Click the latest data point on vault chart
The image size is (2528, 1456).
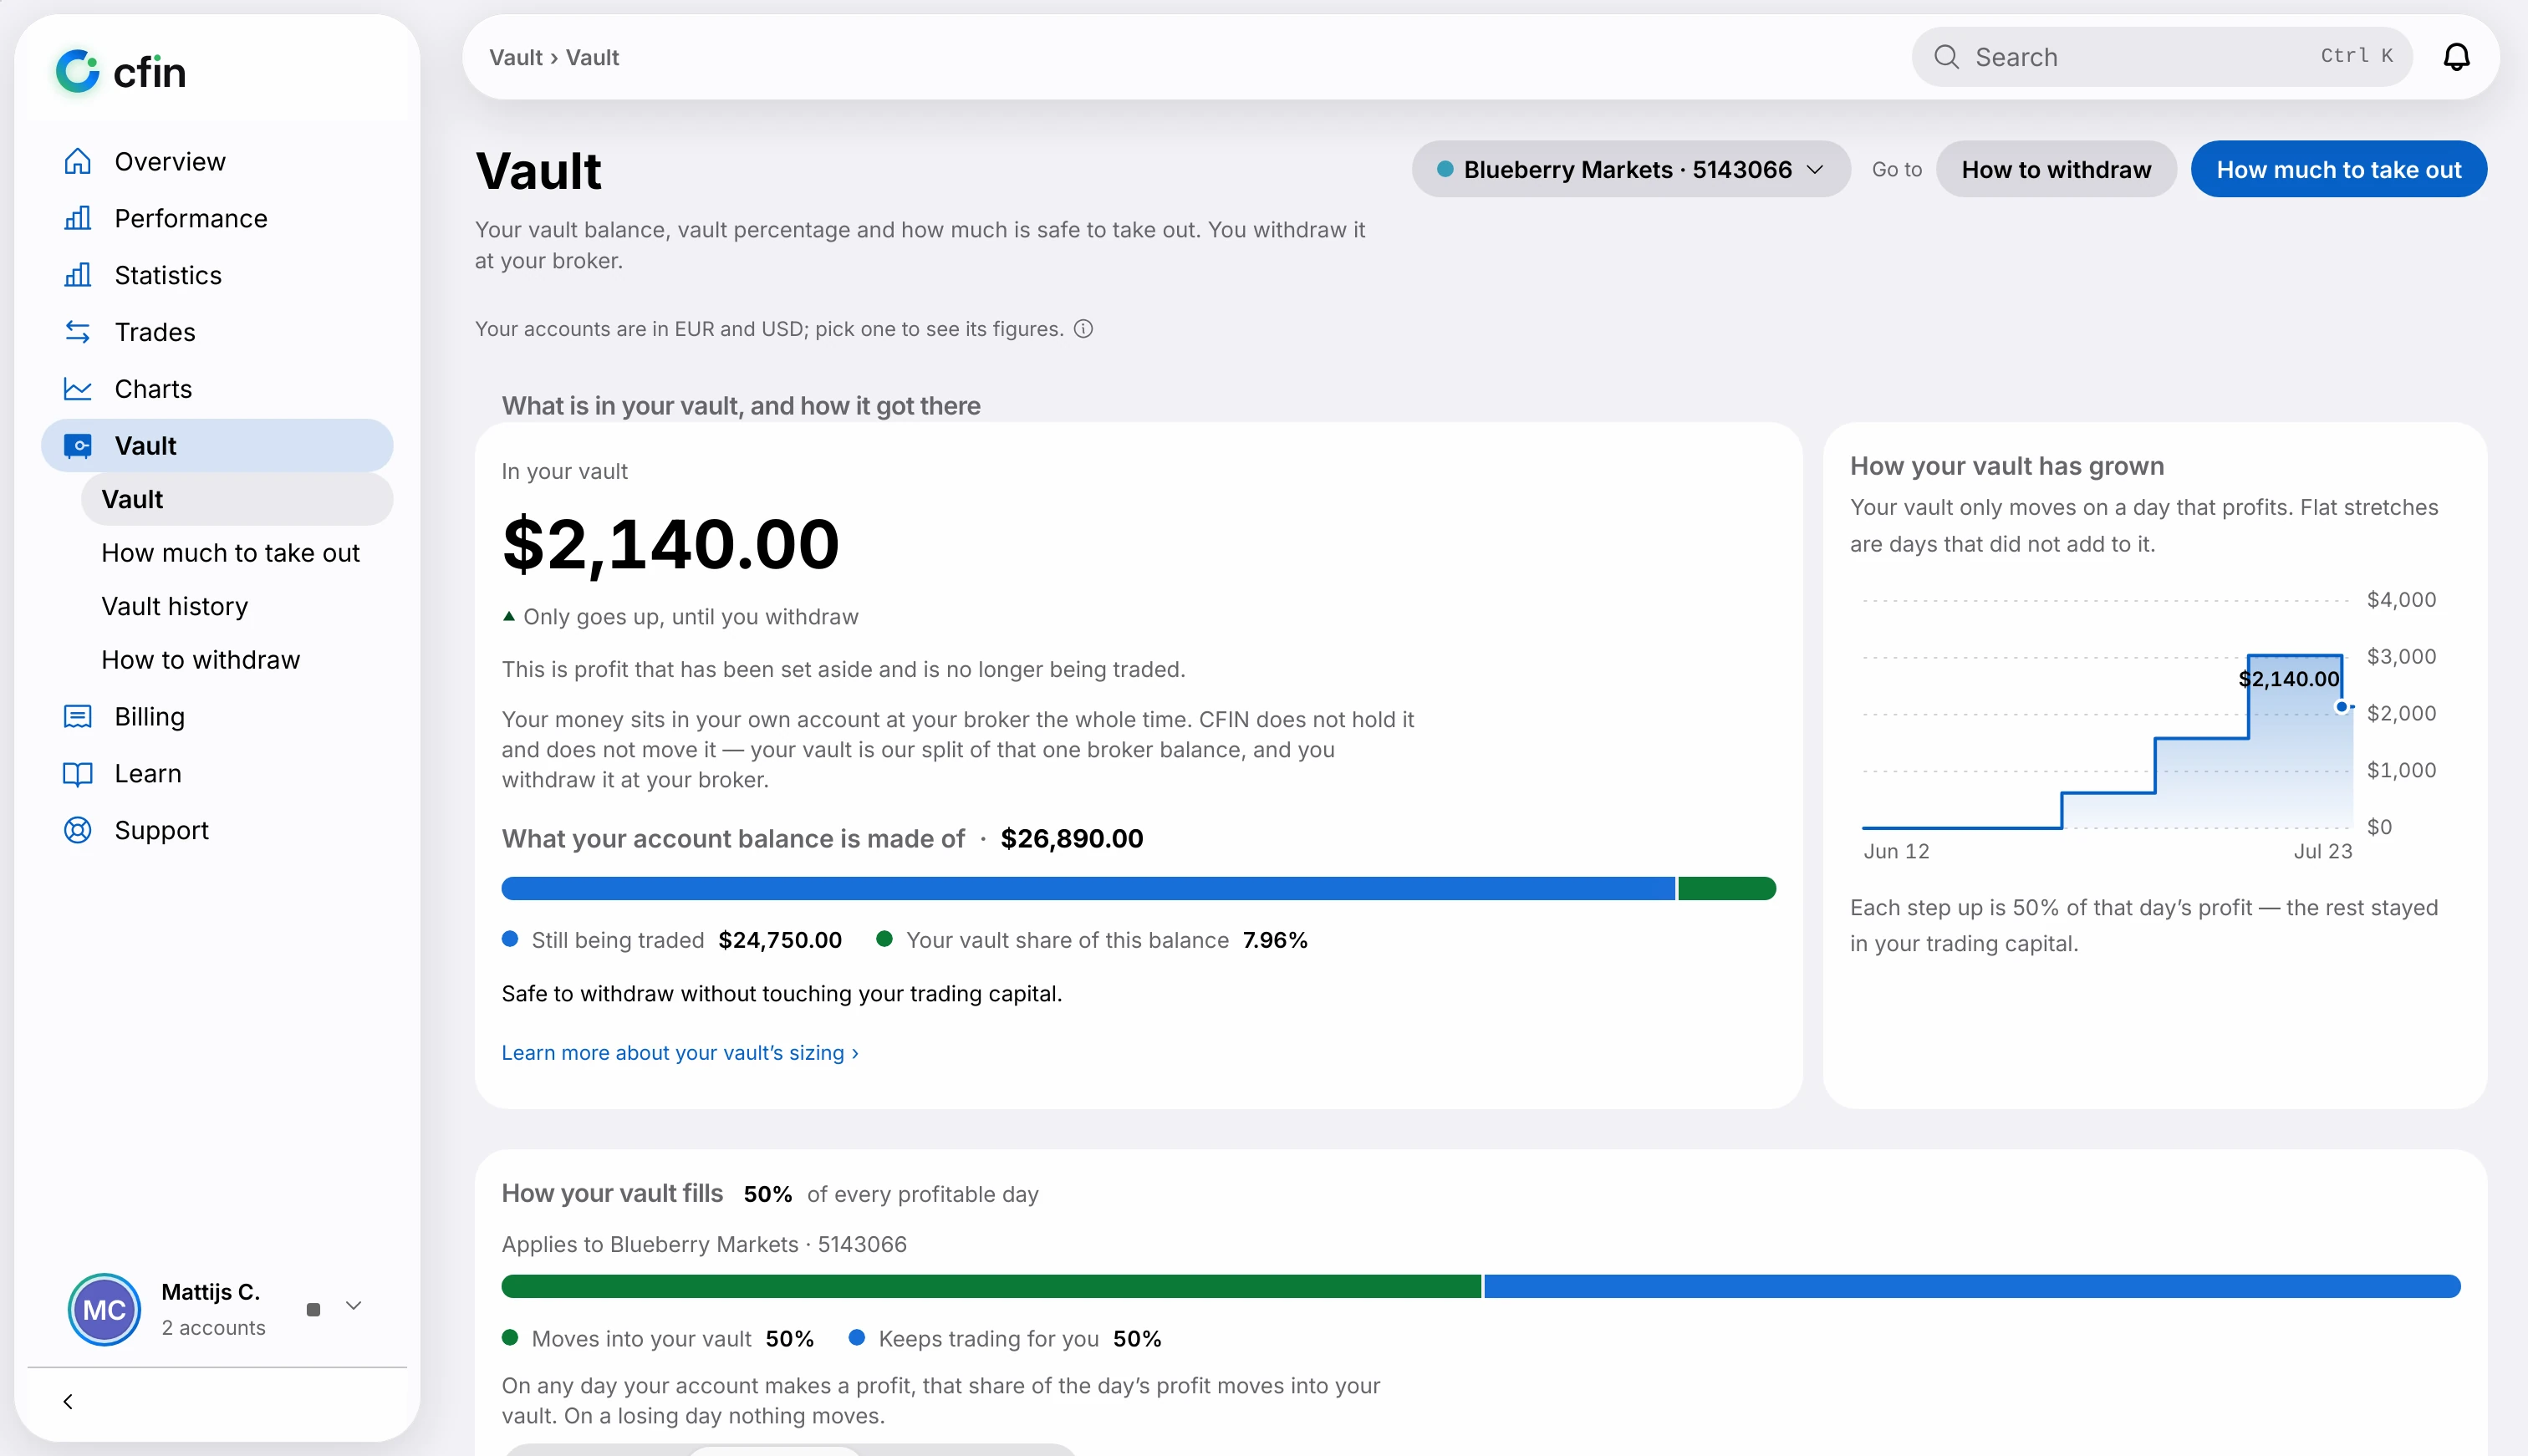2341,707
